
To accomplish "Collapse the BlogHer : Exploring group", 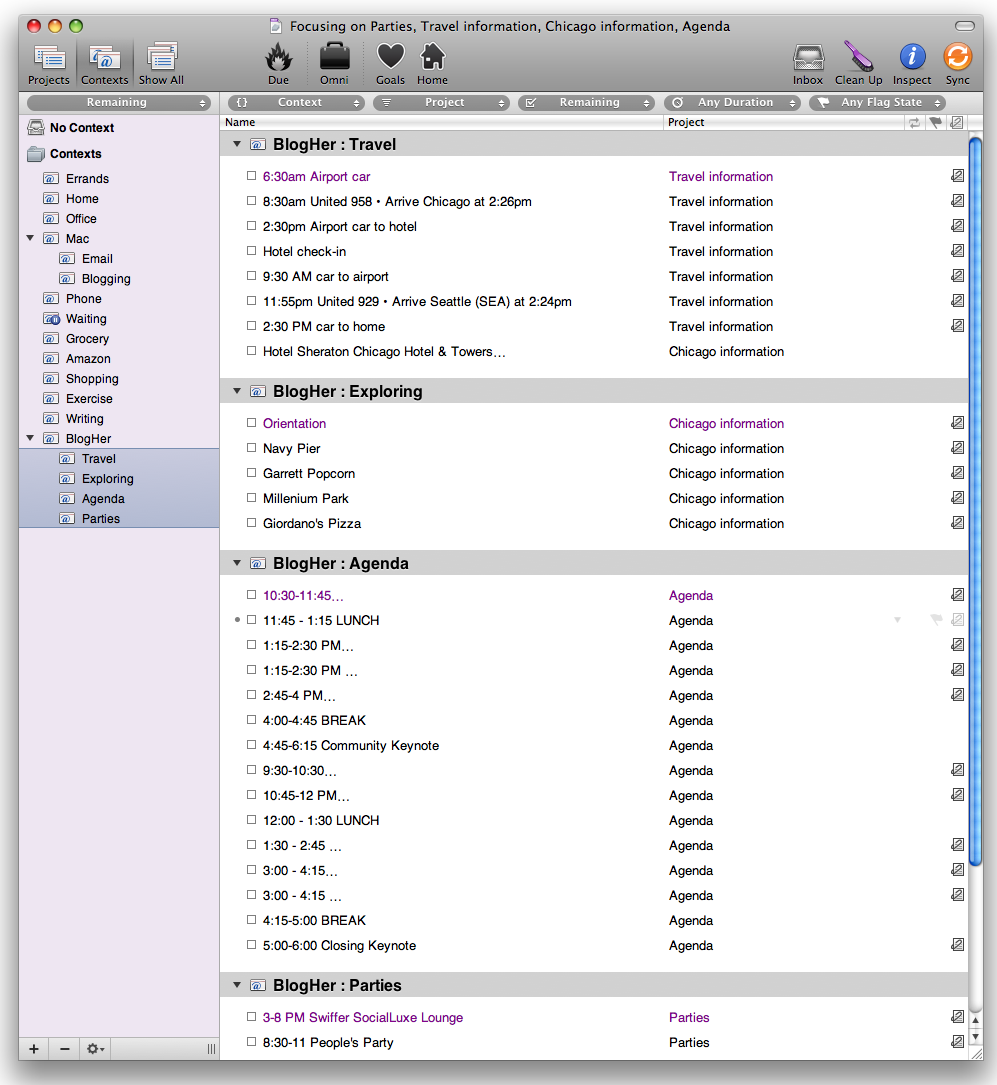I will pos(237,391).
